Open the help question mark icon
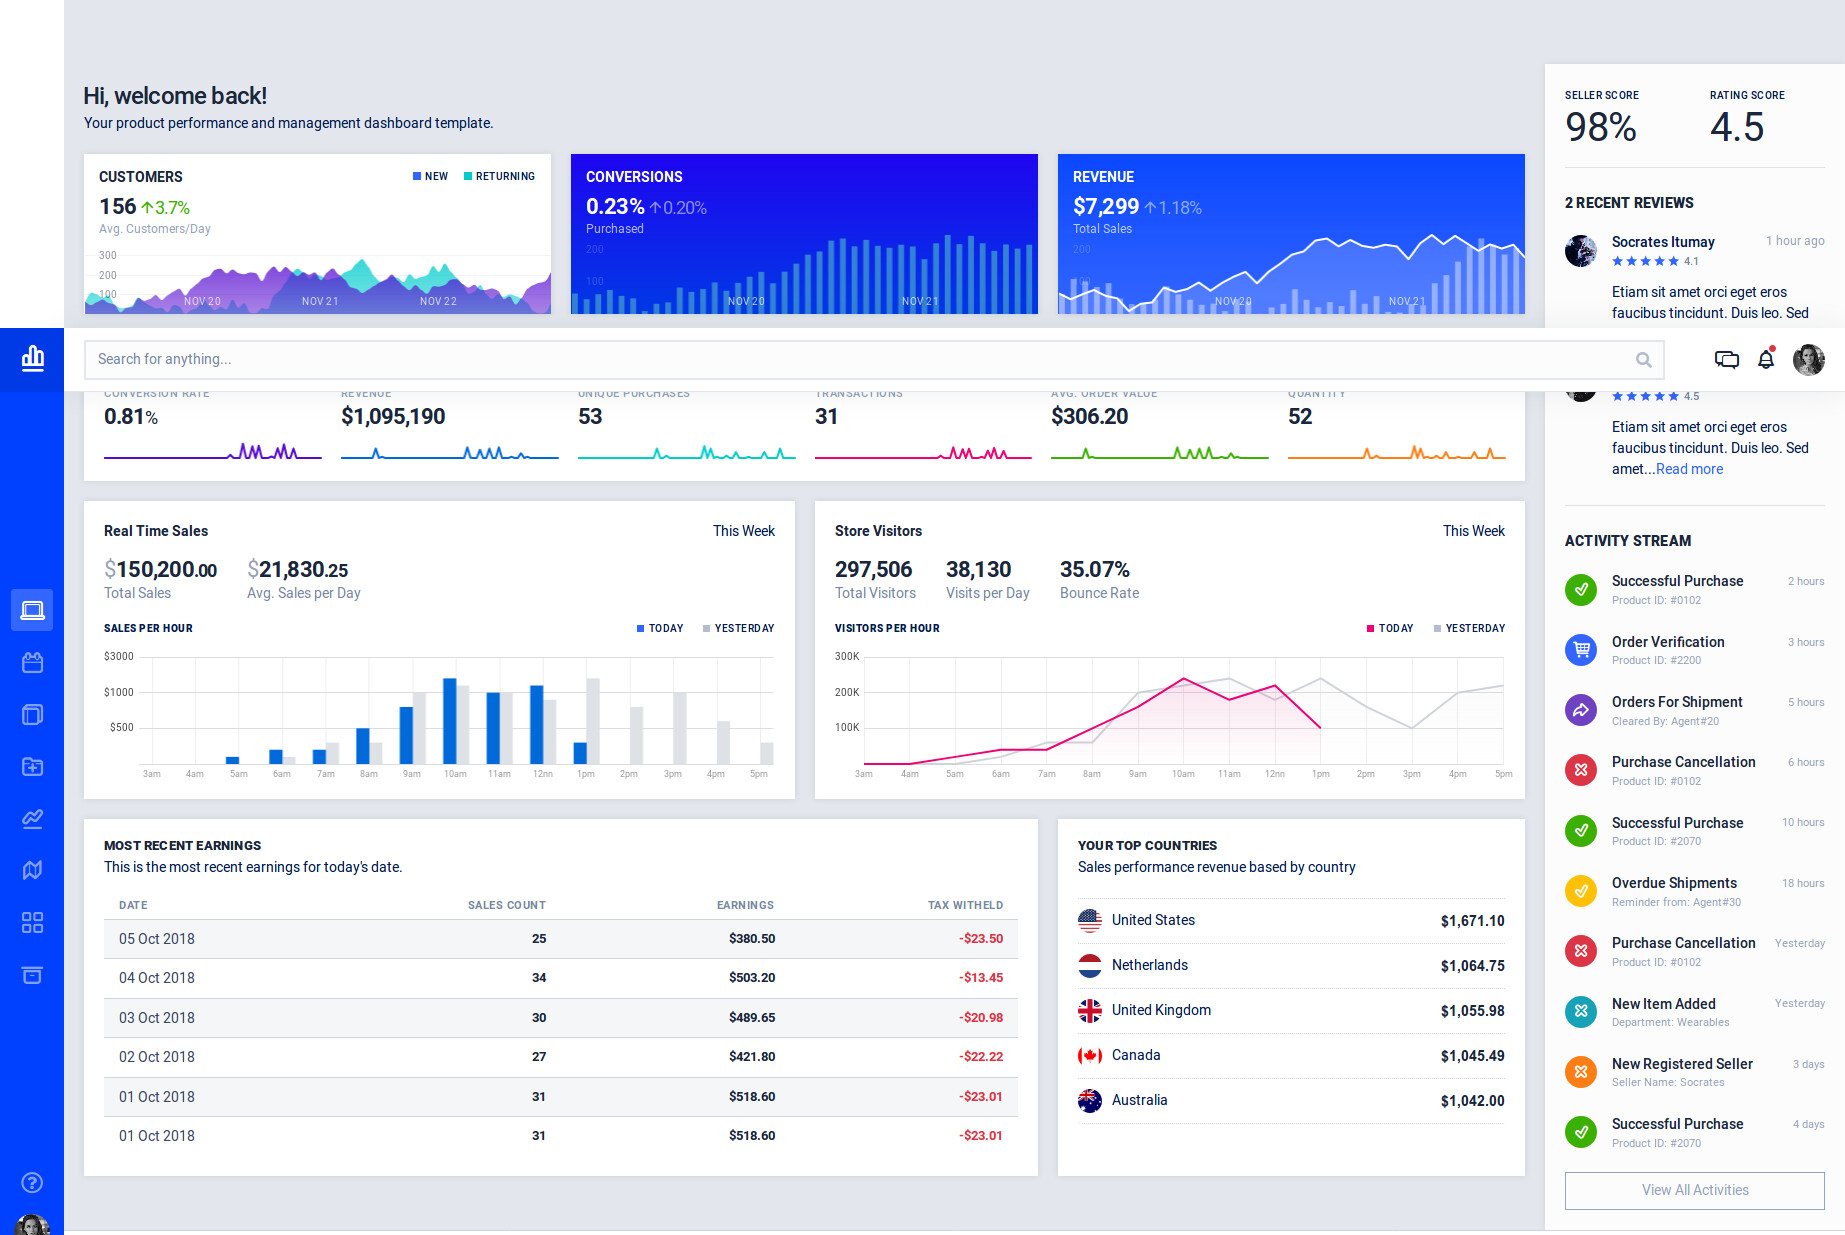This screenshot has height=1235, width=1845. [32, 1182]
